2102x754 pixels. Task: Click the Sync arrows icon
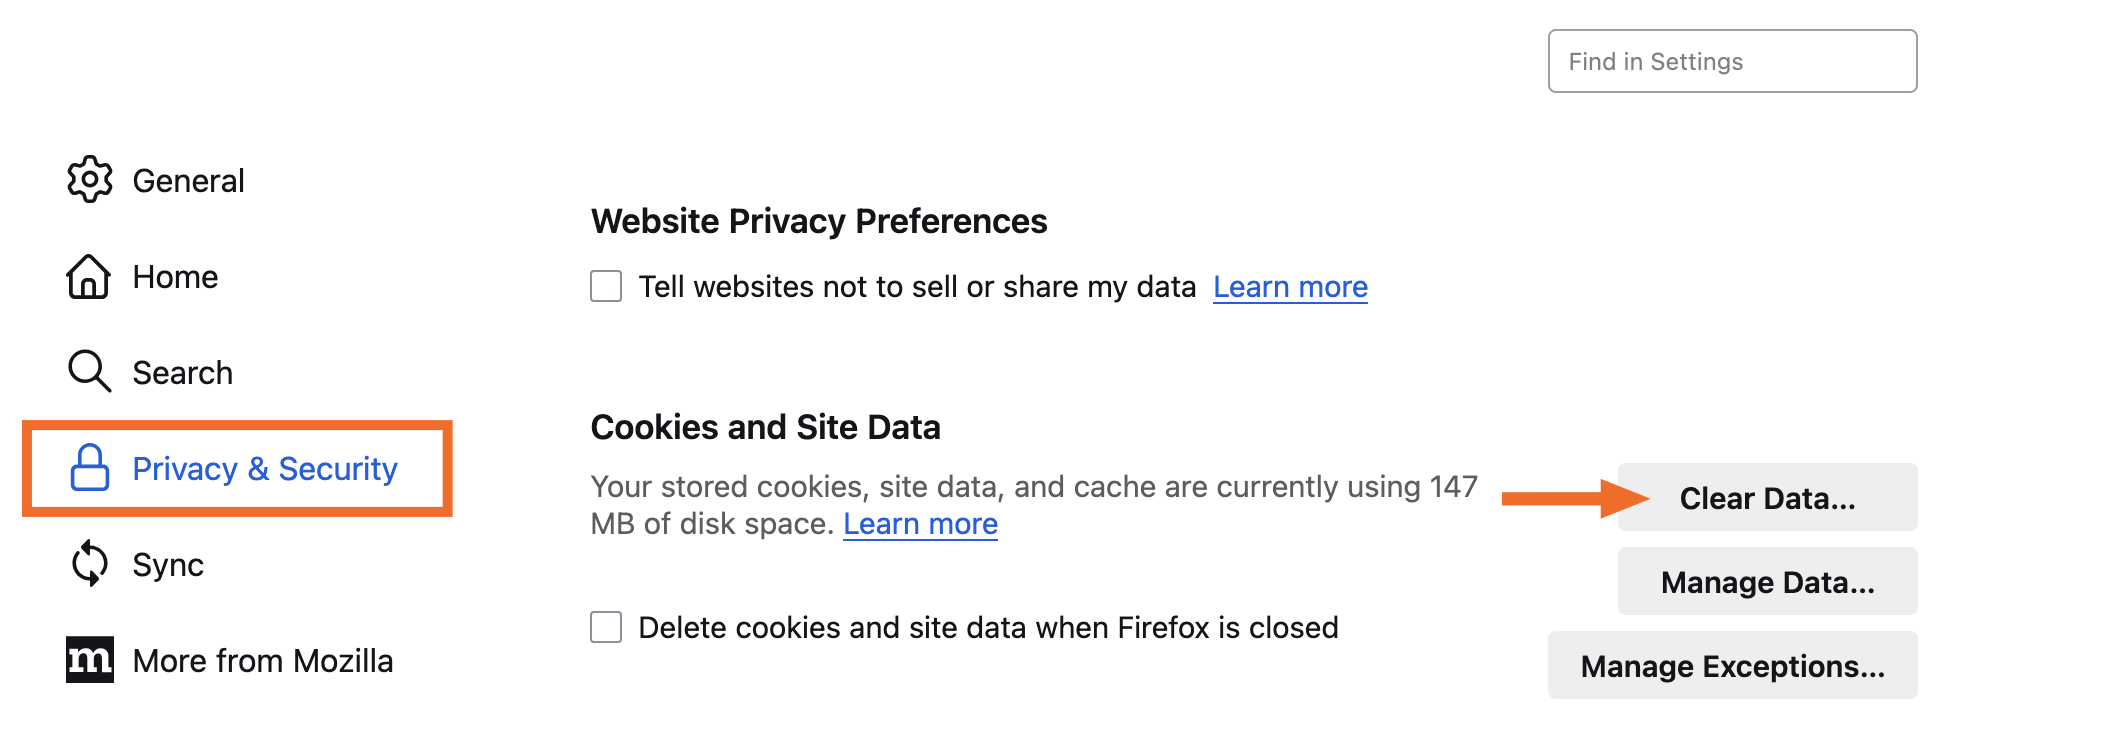89,564
